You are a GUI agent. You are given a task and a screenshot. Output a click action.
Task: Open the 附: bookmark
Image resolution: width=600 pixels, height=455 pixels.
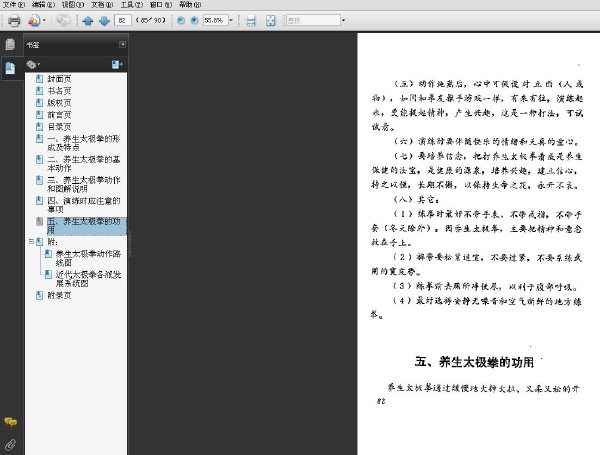53,242
